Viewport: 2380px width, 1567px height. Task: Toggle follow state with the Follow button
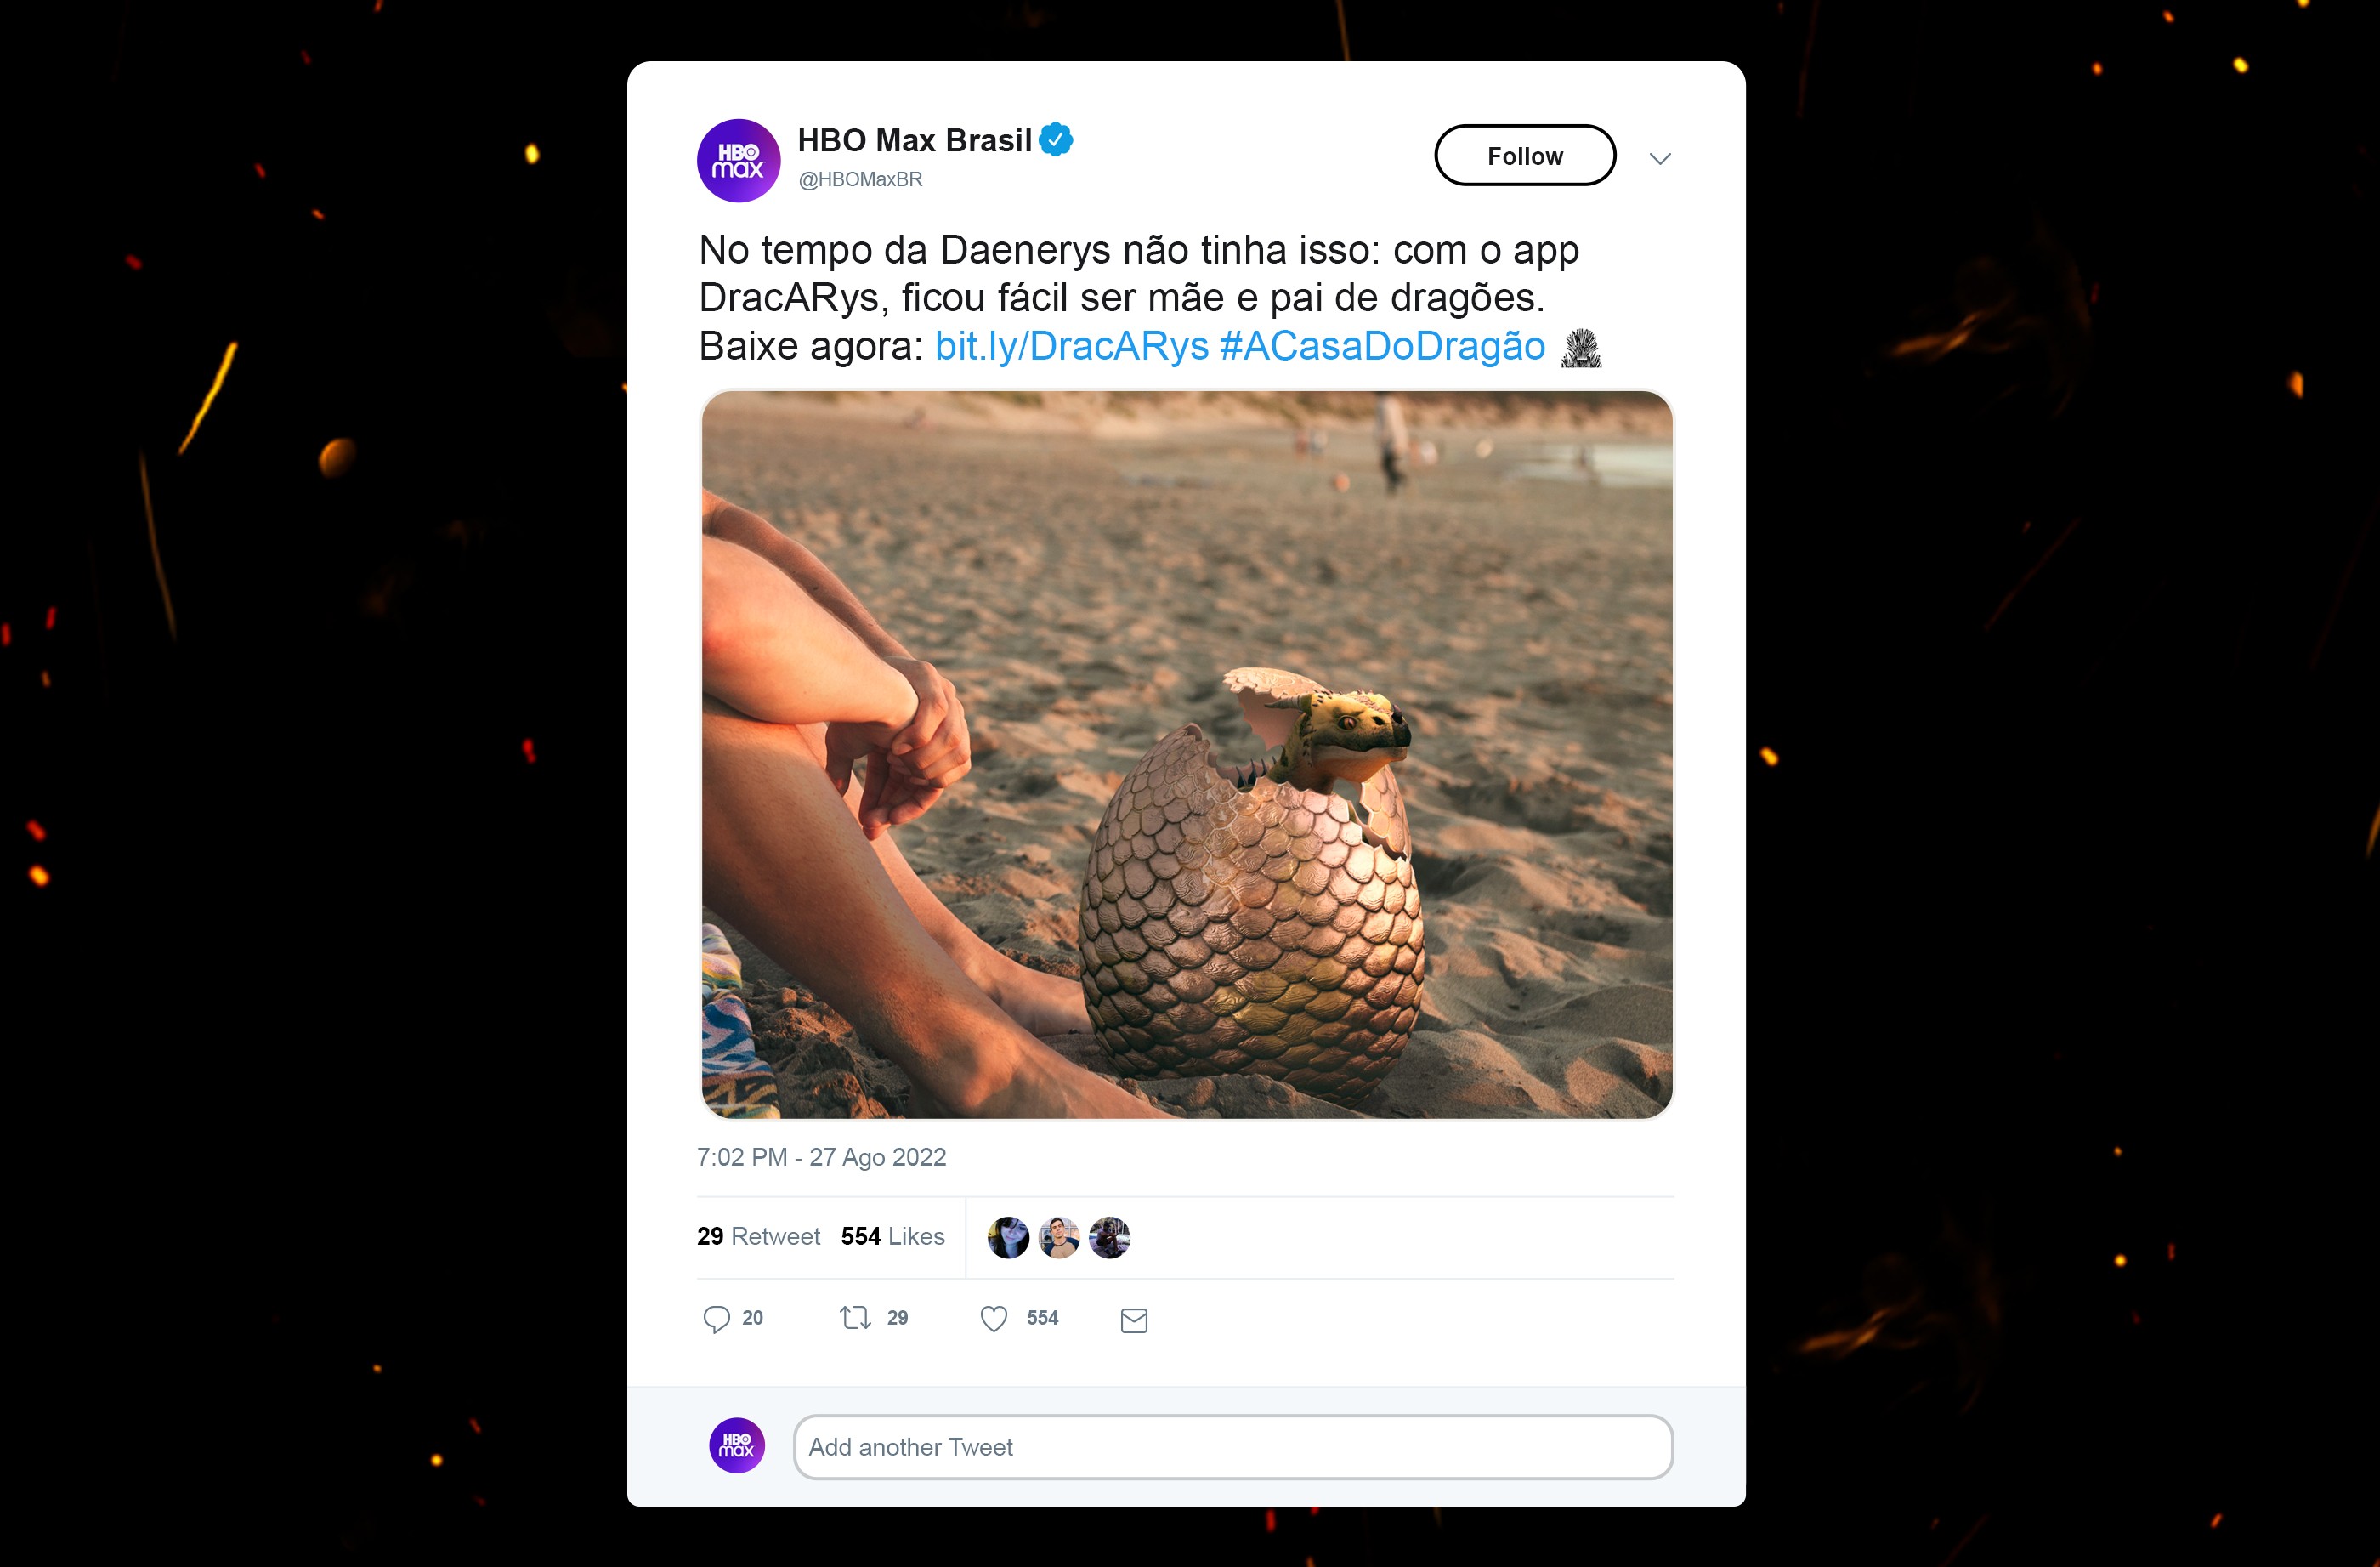point(1524,155)
